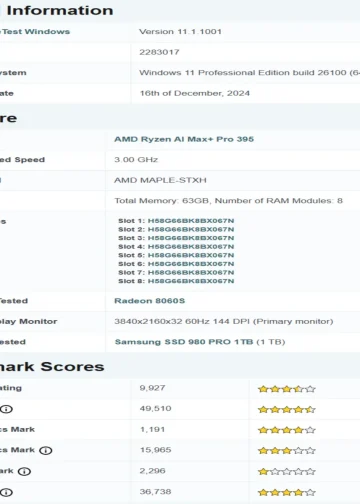Click the 3.00 GHz speed value
The image size is (360, 504).
click(x=136, y=160)
